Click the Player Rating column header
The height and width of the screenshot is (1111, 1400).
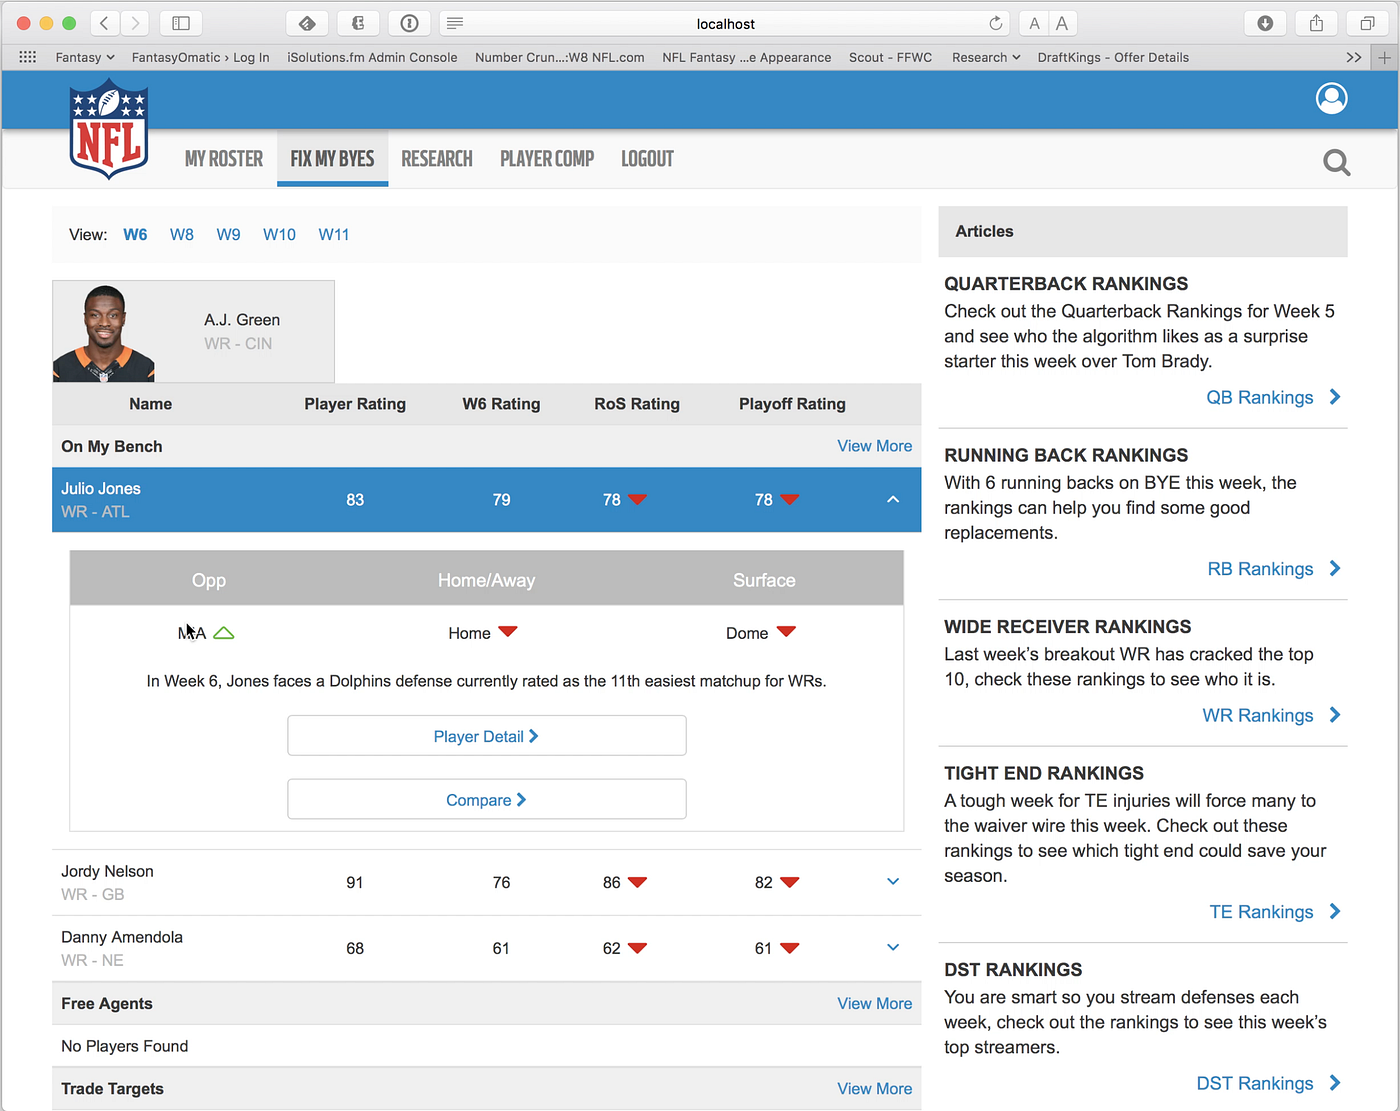pyautogui.click(x=355, y=404)
